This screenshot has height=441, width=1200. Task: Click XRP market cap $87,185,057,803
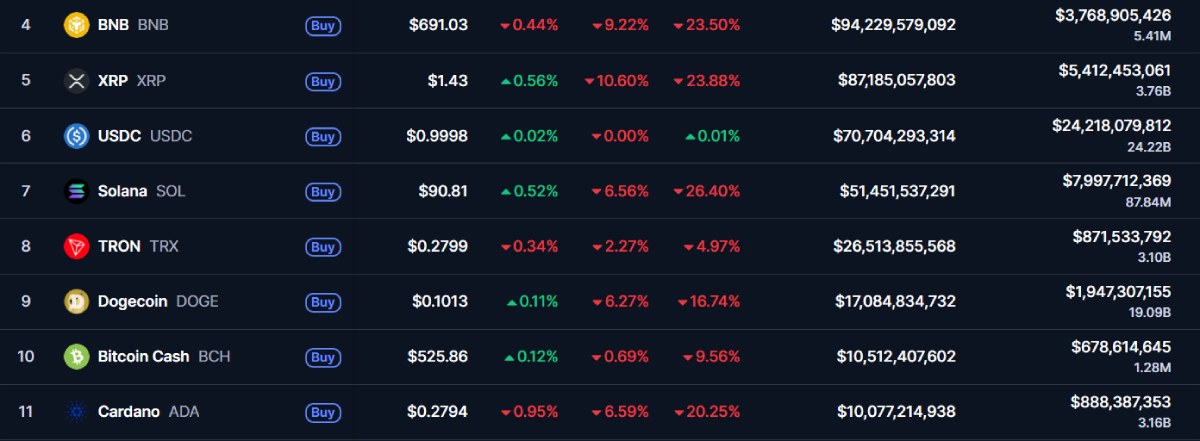pyautogui.click(x=896, y=81)
